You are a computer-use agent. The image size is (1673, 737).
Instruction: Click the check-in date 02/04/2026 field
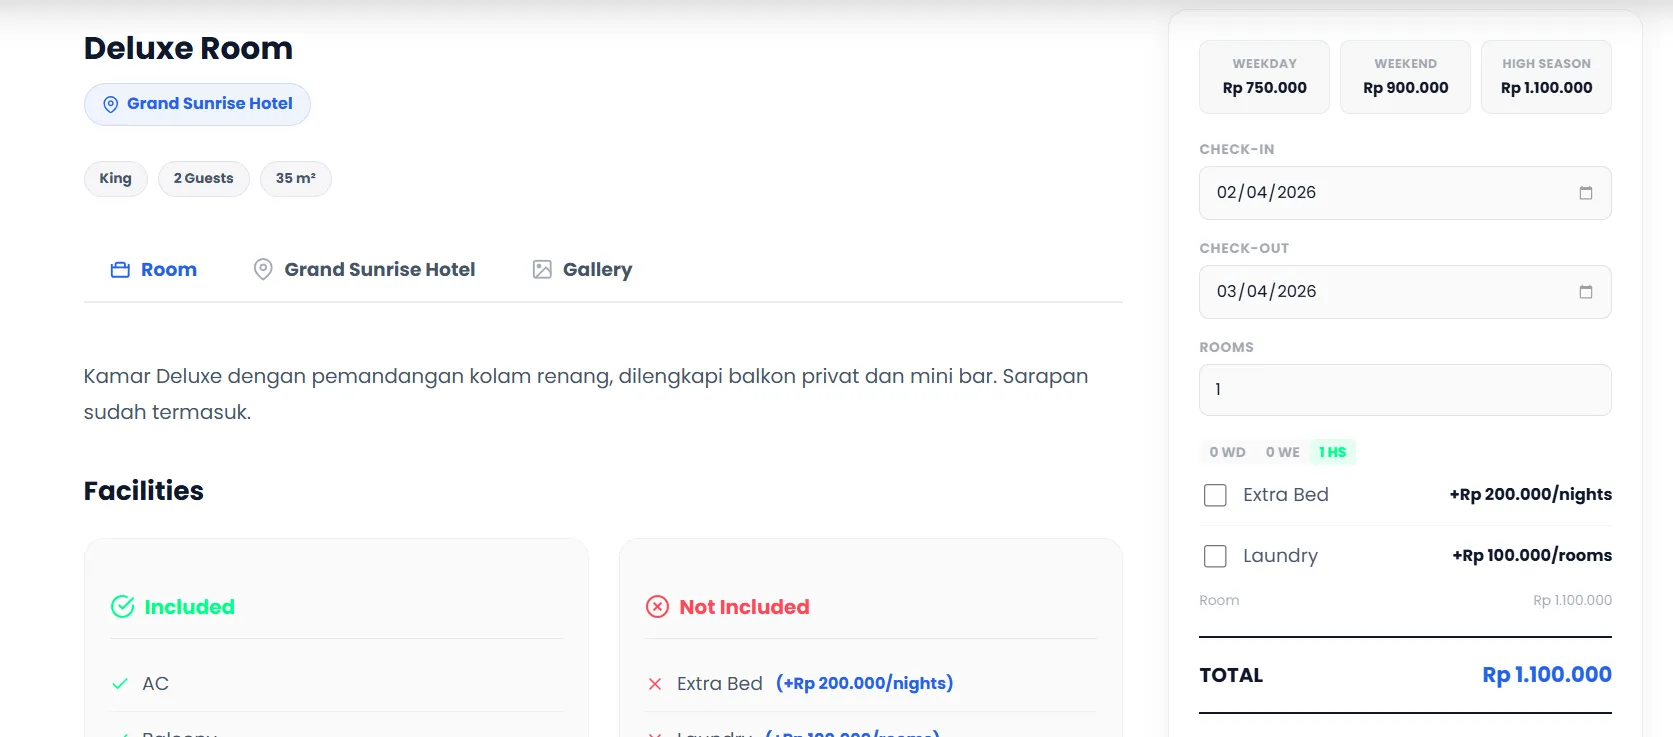pos(1380,193)
